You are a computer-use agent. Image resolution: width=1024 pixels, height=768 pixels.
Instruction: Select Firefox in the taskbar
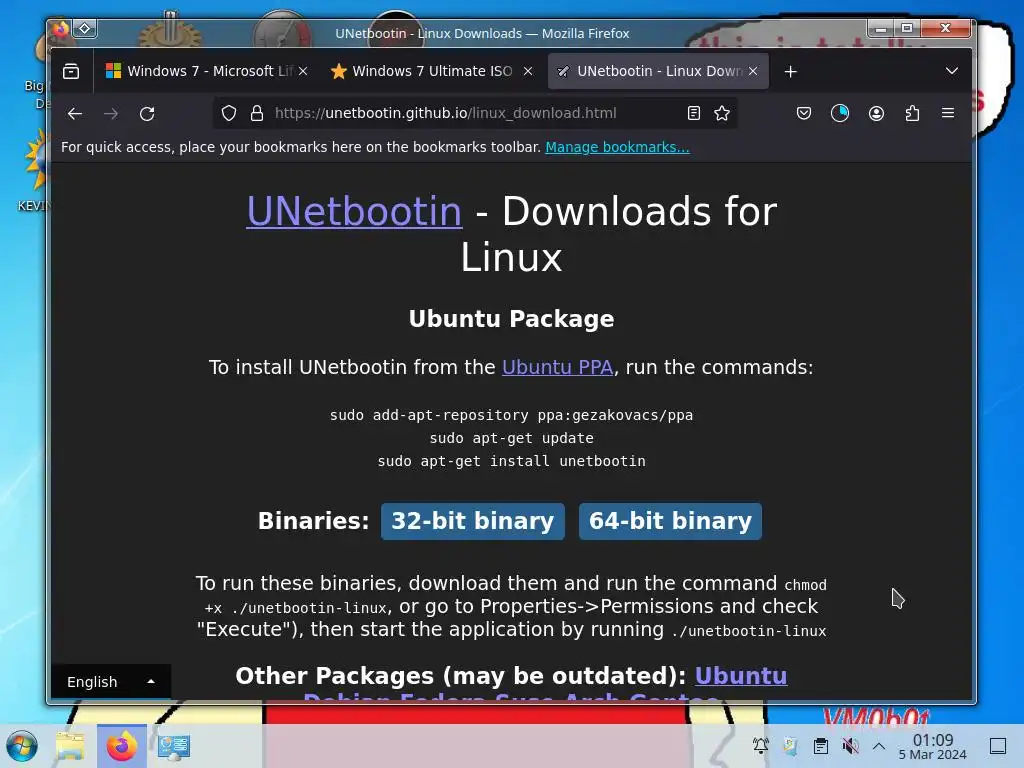point(121,746)
